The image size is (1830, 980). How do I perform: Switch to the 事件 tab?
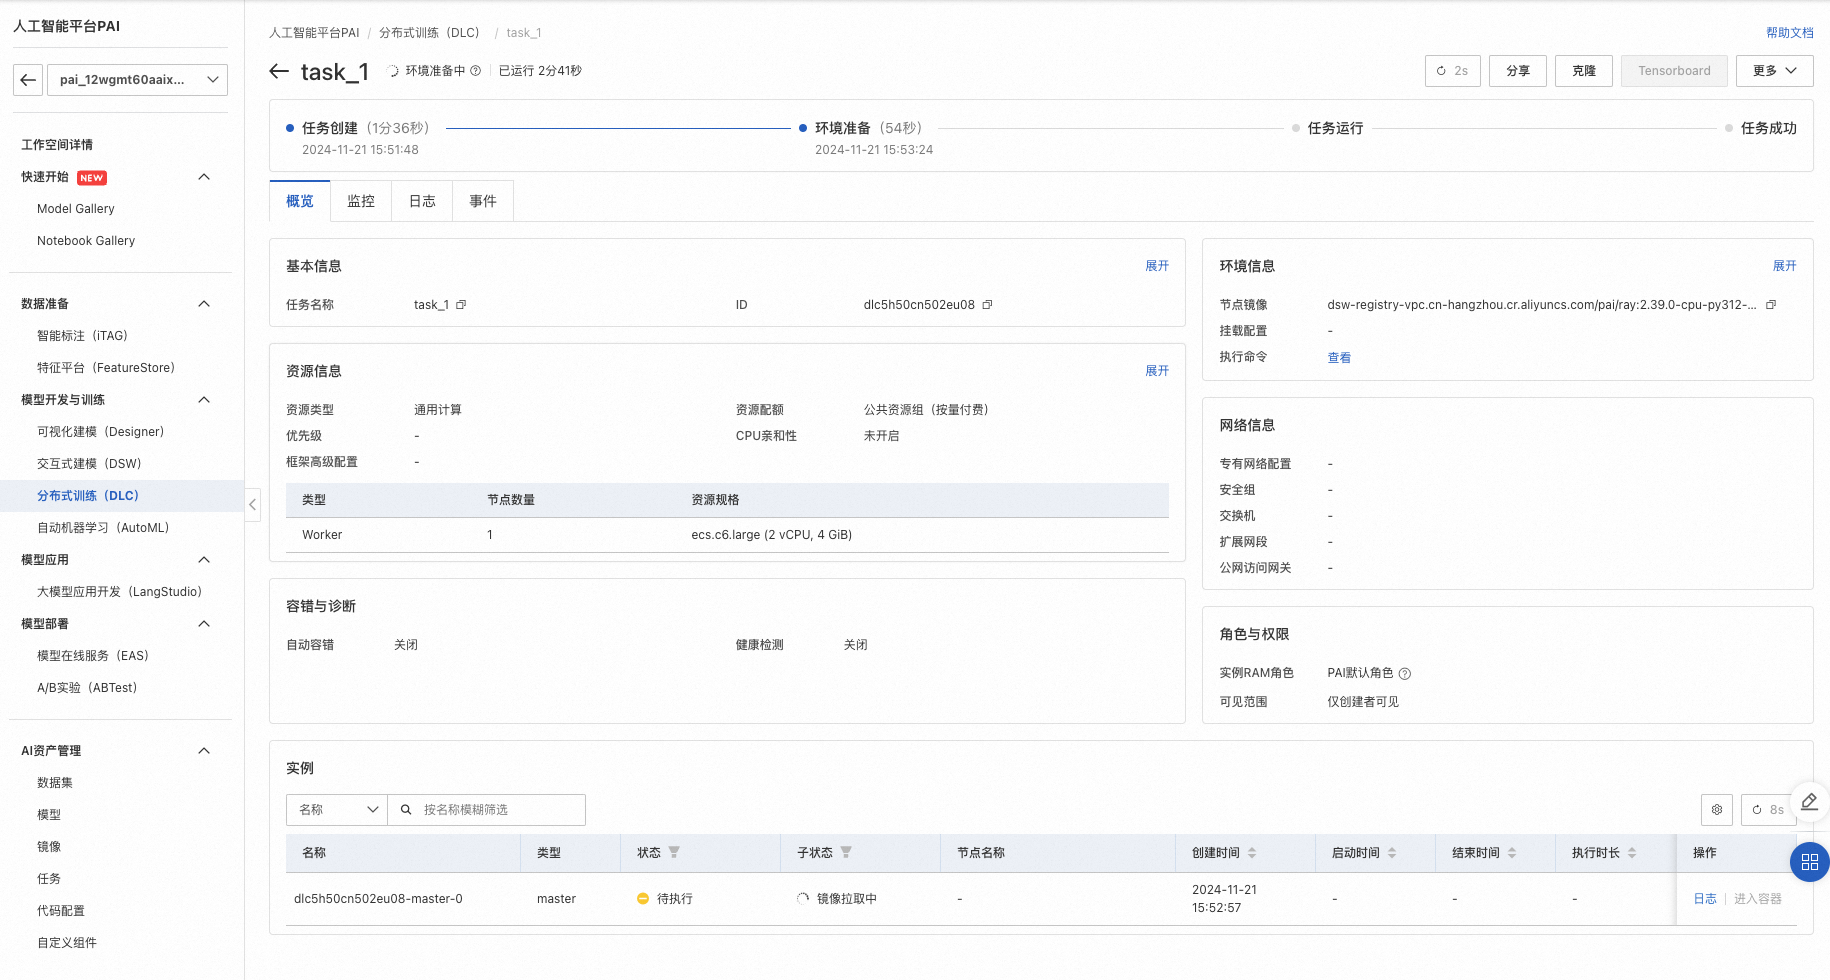(x=483, y=201)
